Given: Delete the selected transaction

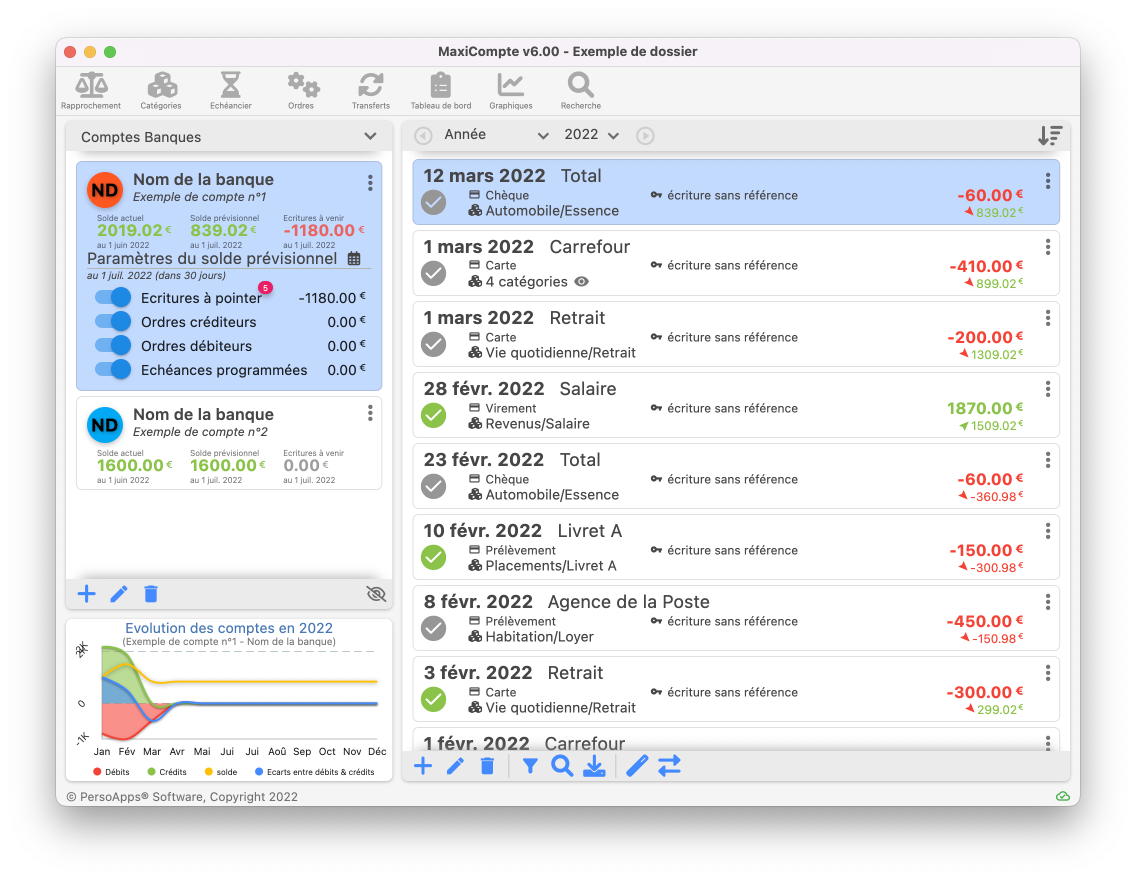Looking at the screenshot, I should click(x=488, y=766).
